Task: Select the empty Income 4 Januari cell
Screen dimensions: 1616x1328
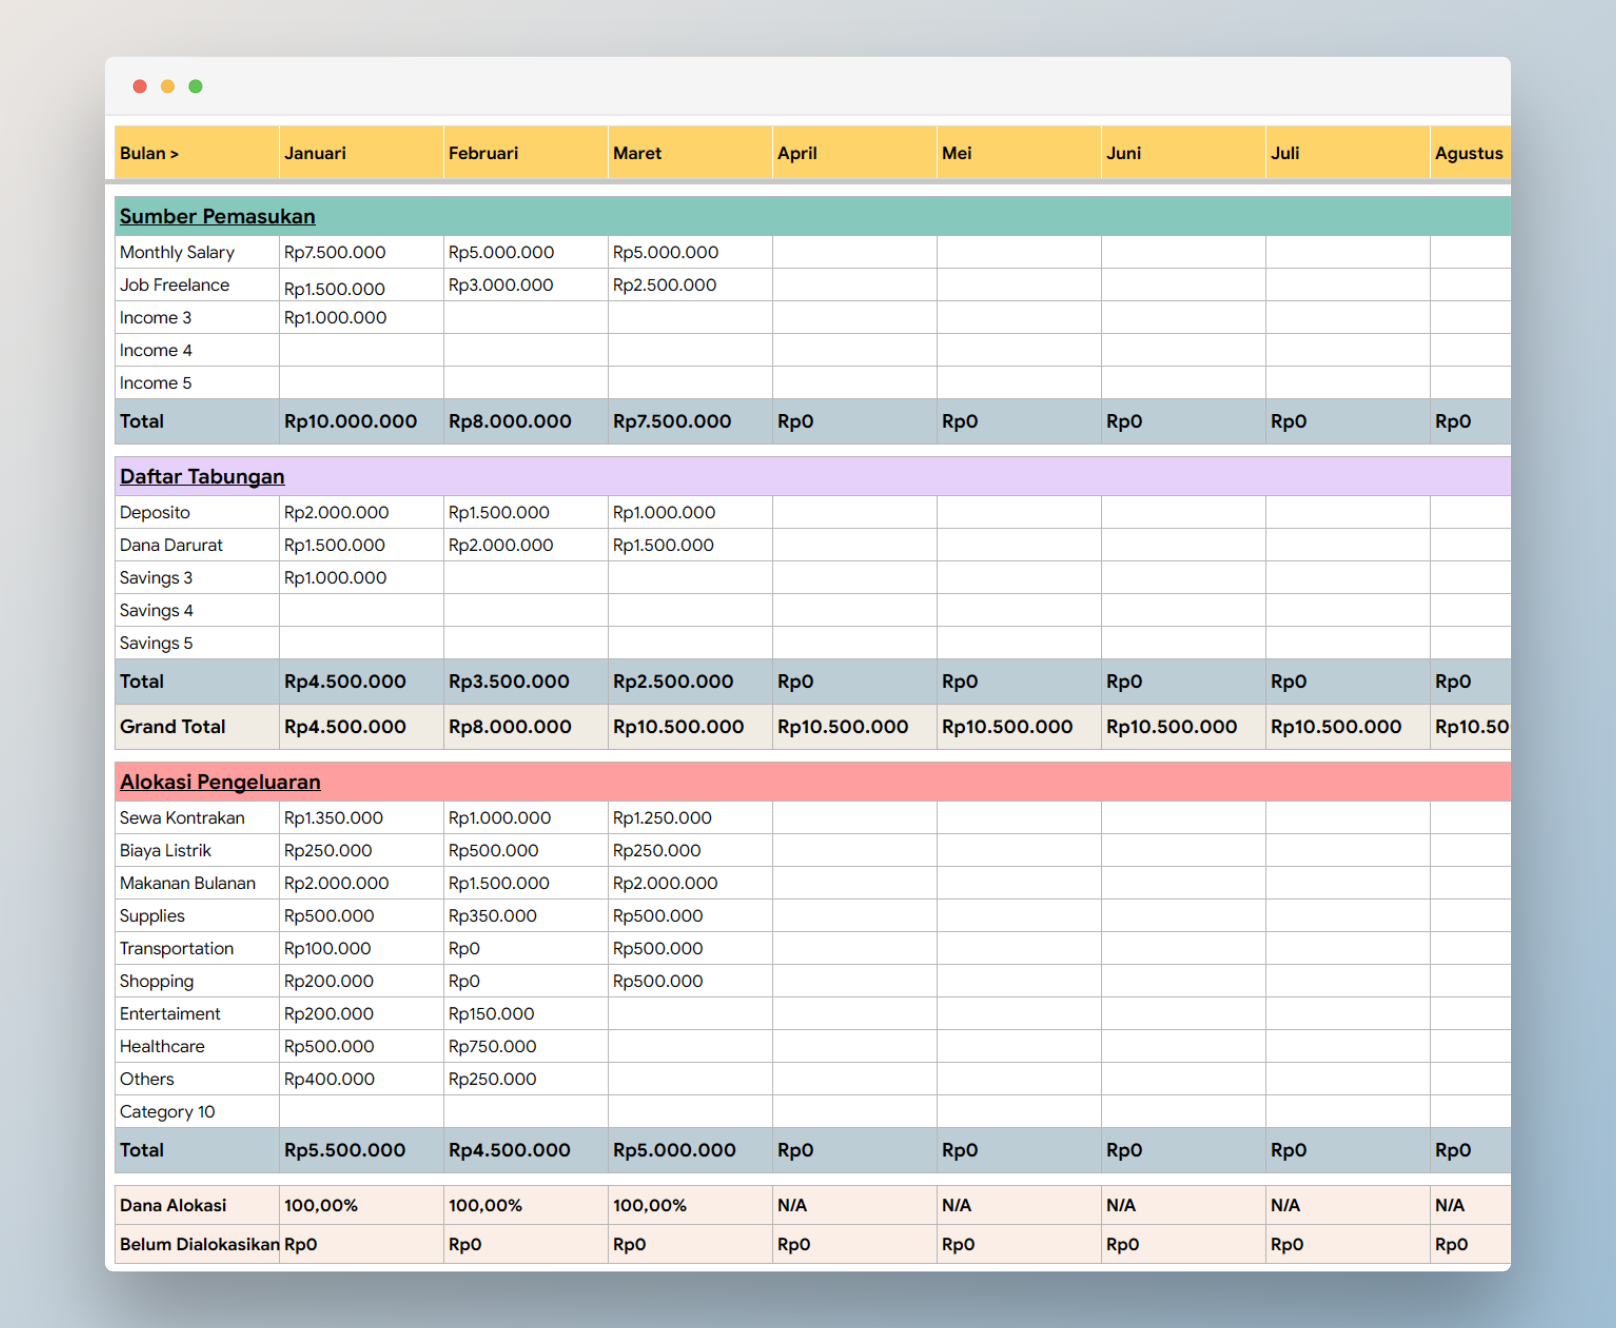Action: tap(360, 350)
